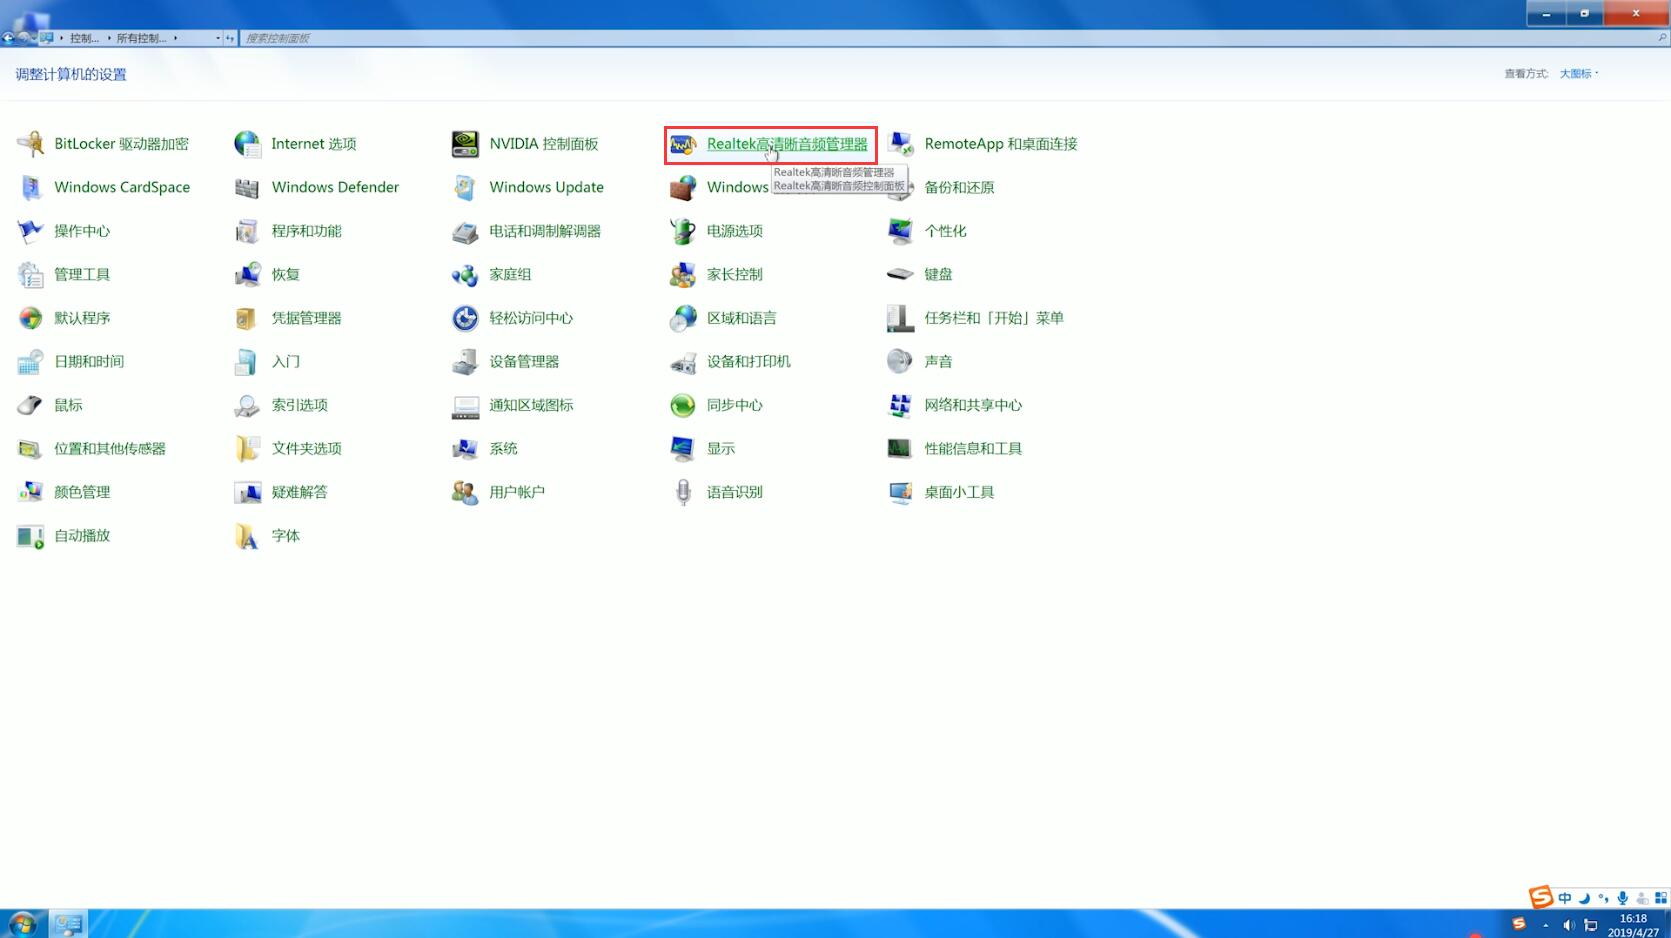Screen dimensions: 1671x938
Task: Open 自动播放 icon
Action: pyautogui.click(x=31, y=535)
